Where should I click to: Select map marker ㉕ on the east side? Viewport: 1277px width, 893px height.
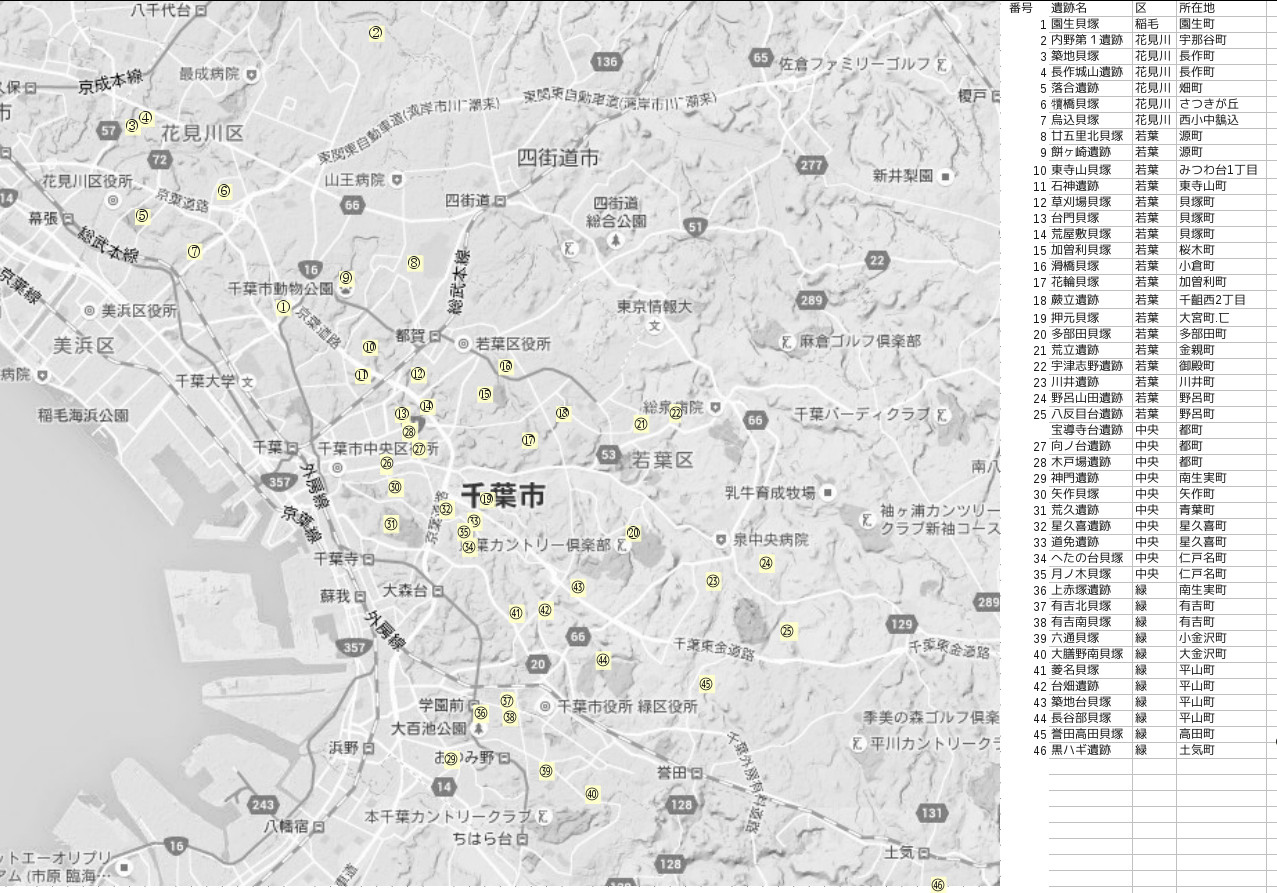pos(787,631)
